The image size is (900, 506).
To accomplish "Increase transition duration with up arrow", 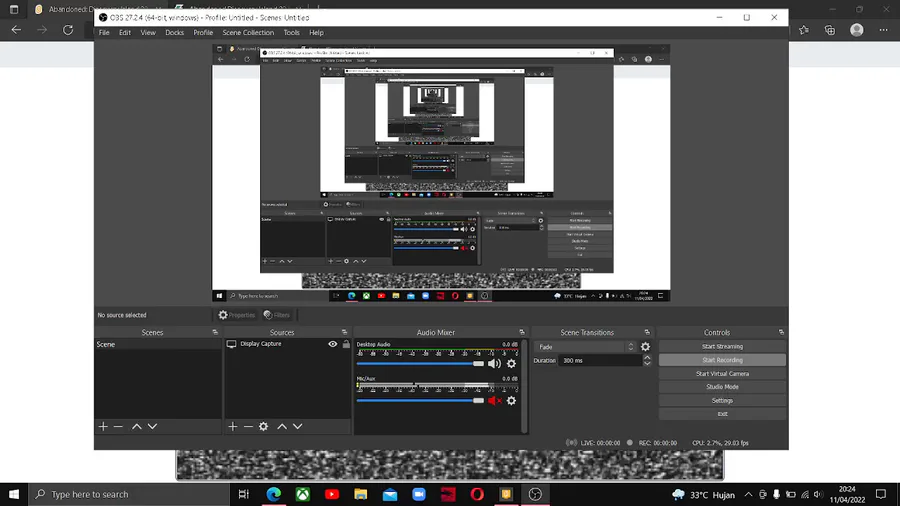I will click(647, 357).
